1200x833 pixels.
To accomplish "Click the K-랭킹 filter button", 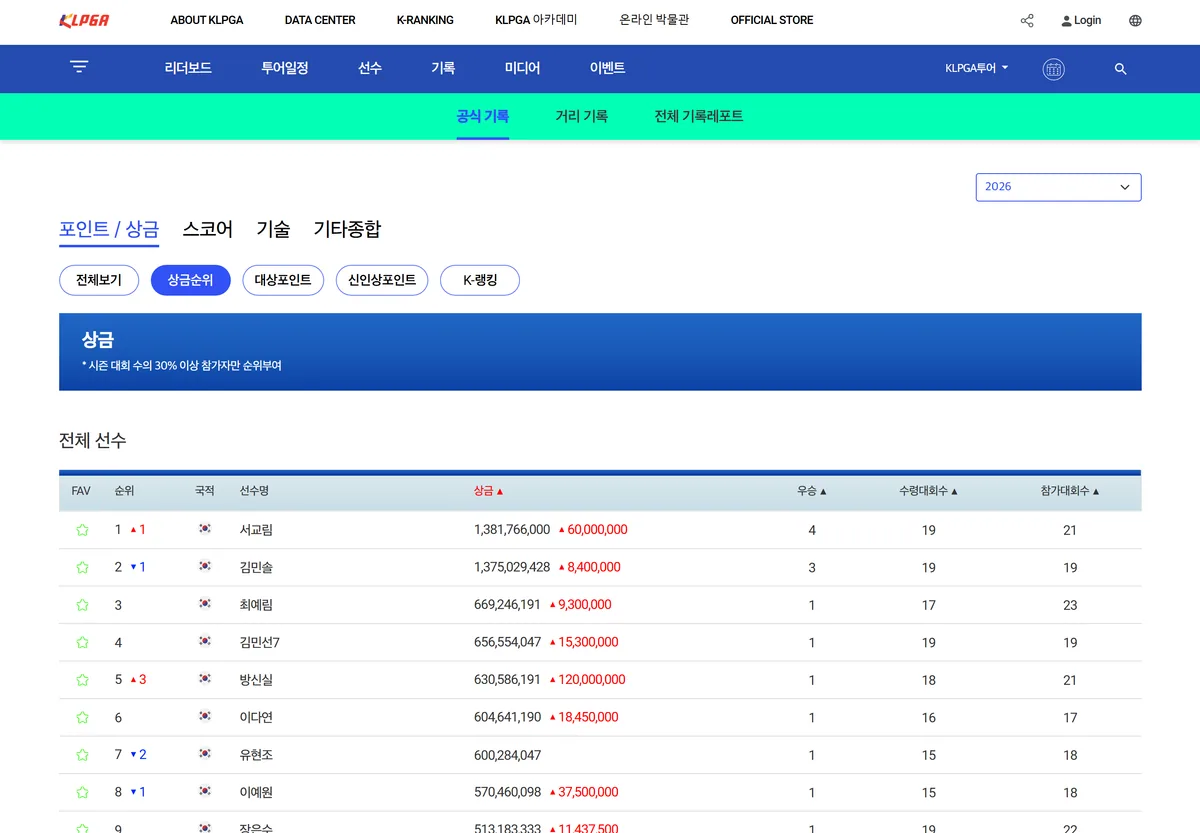I will point(480,280).
